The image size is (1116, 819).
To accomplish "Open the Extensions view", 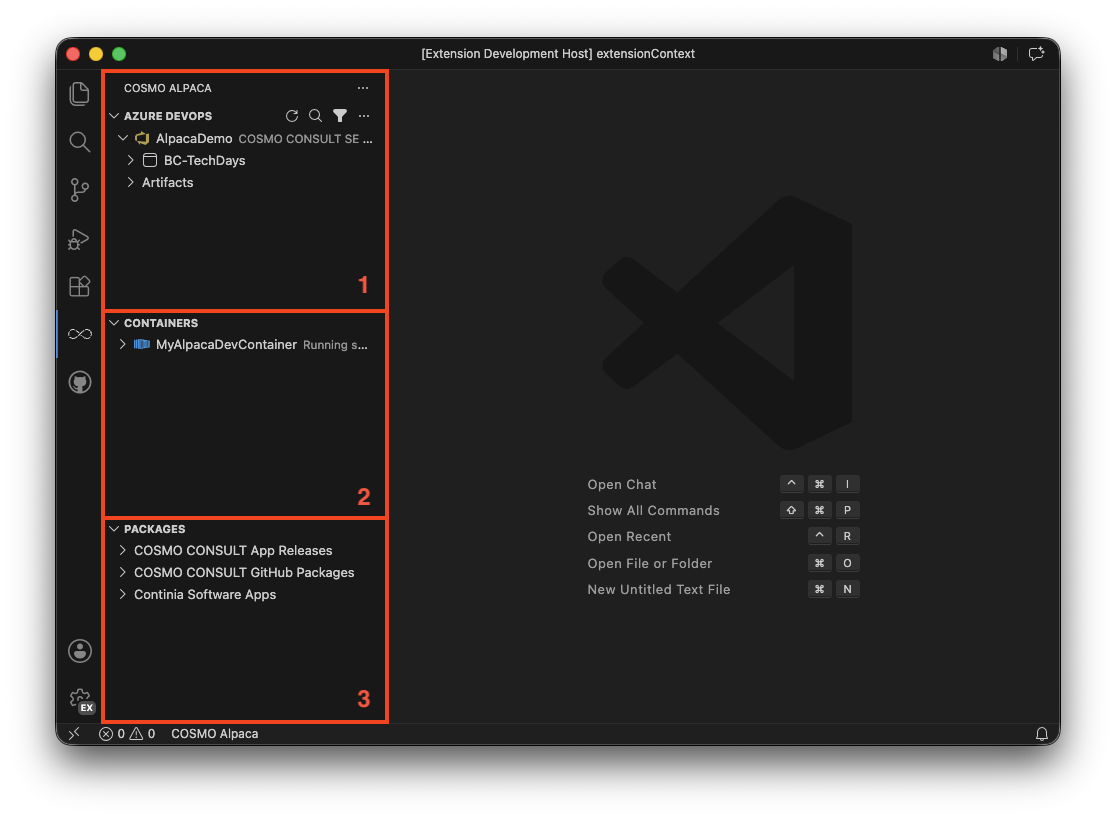I will pos(80,286).
